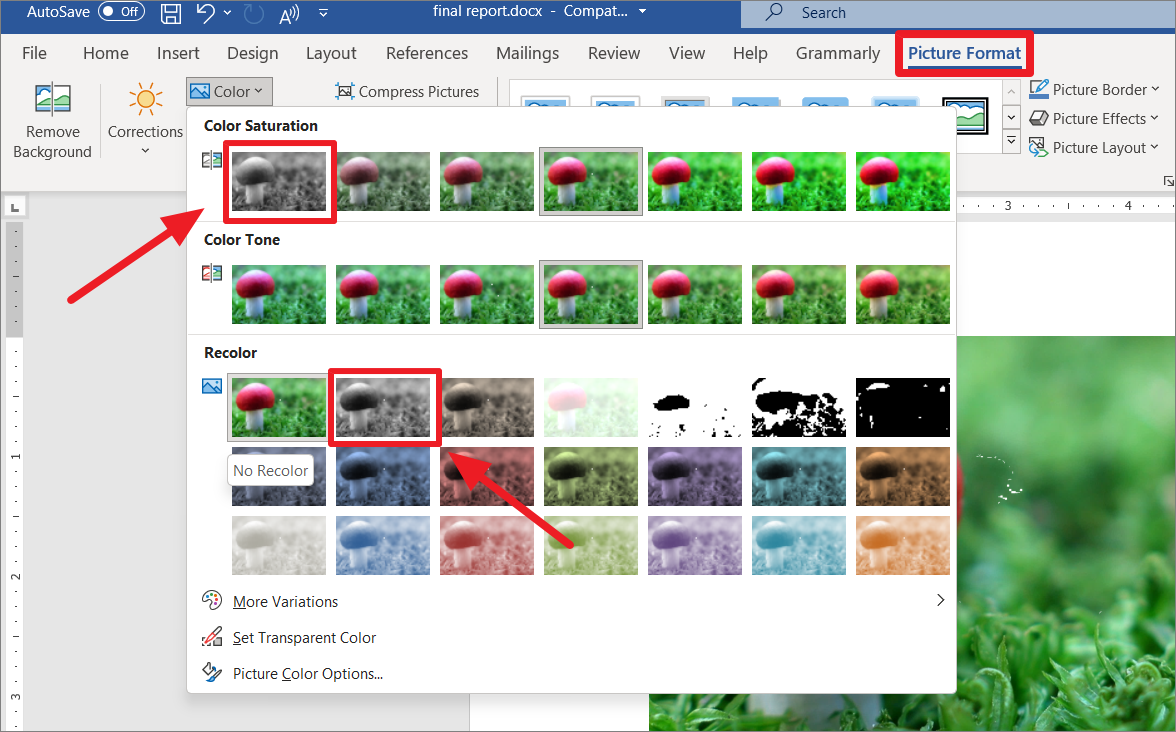Choose the 0% saturation grayscale mushroom thumbnail
The image size is (1176, 732).
[x=279, y=182]
